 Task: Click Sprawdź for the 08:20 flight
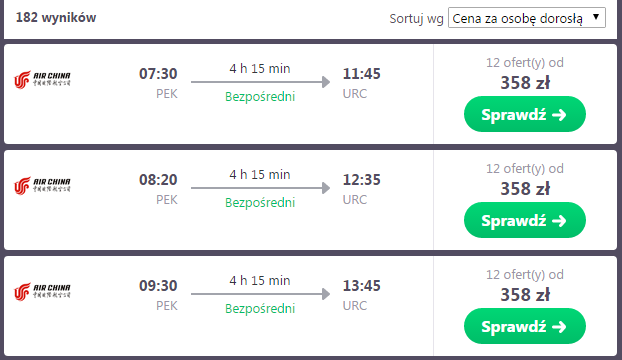[x=524, y=220]
